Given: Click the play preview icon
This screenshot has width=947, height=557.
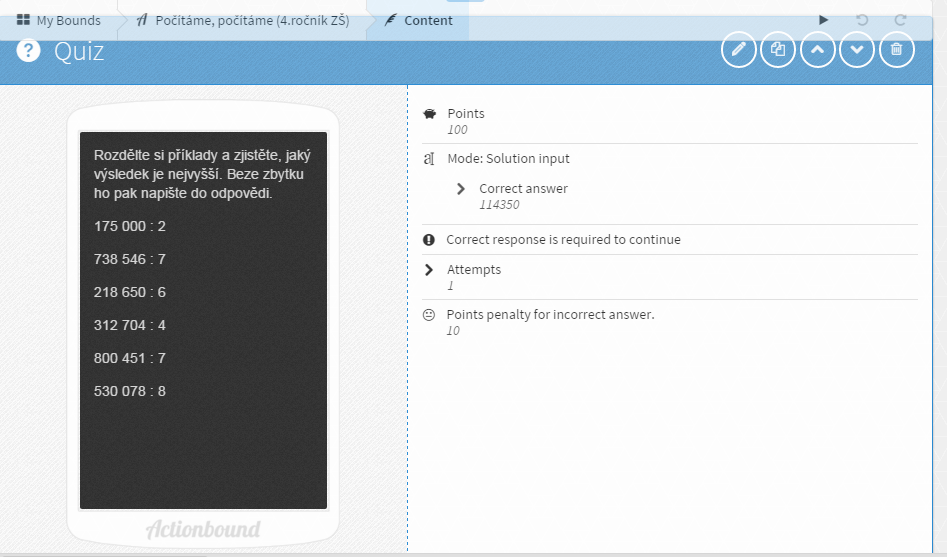Looking at the screenshot, I should pyautogui.click(x=823, y=20).
